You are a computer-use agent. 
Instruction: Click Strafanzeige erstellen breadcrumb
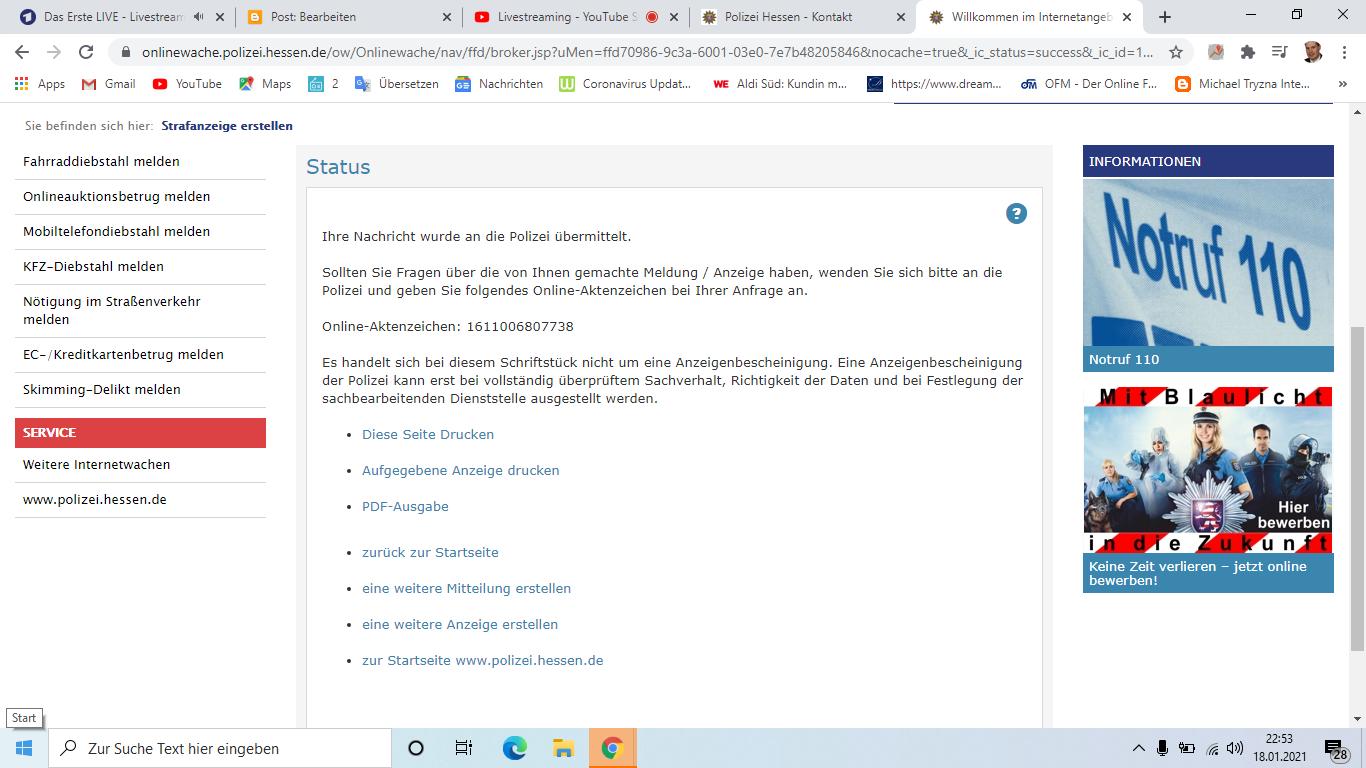coord(227,126)
